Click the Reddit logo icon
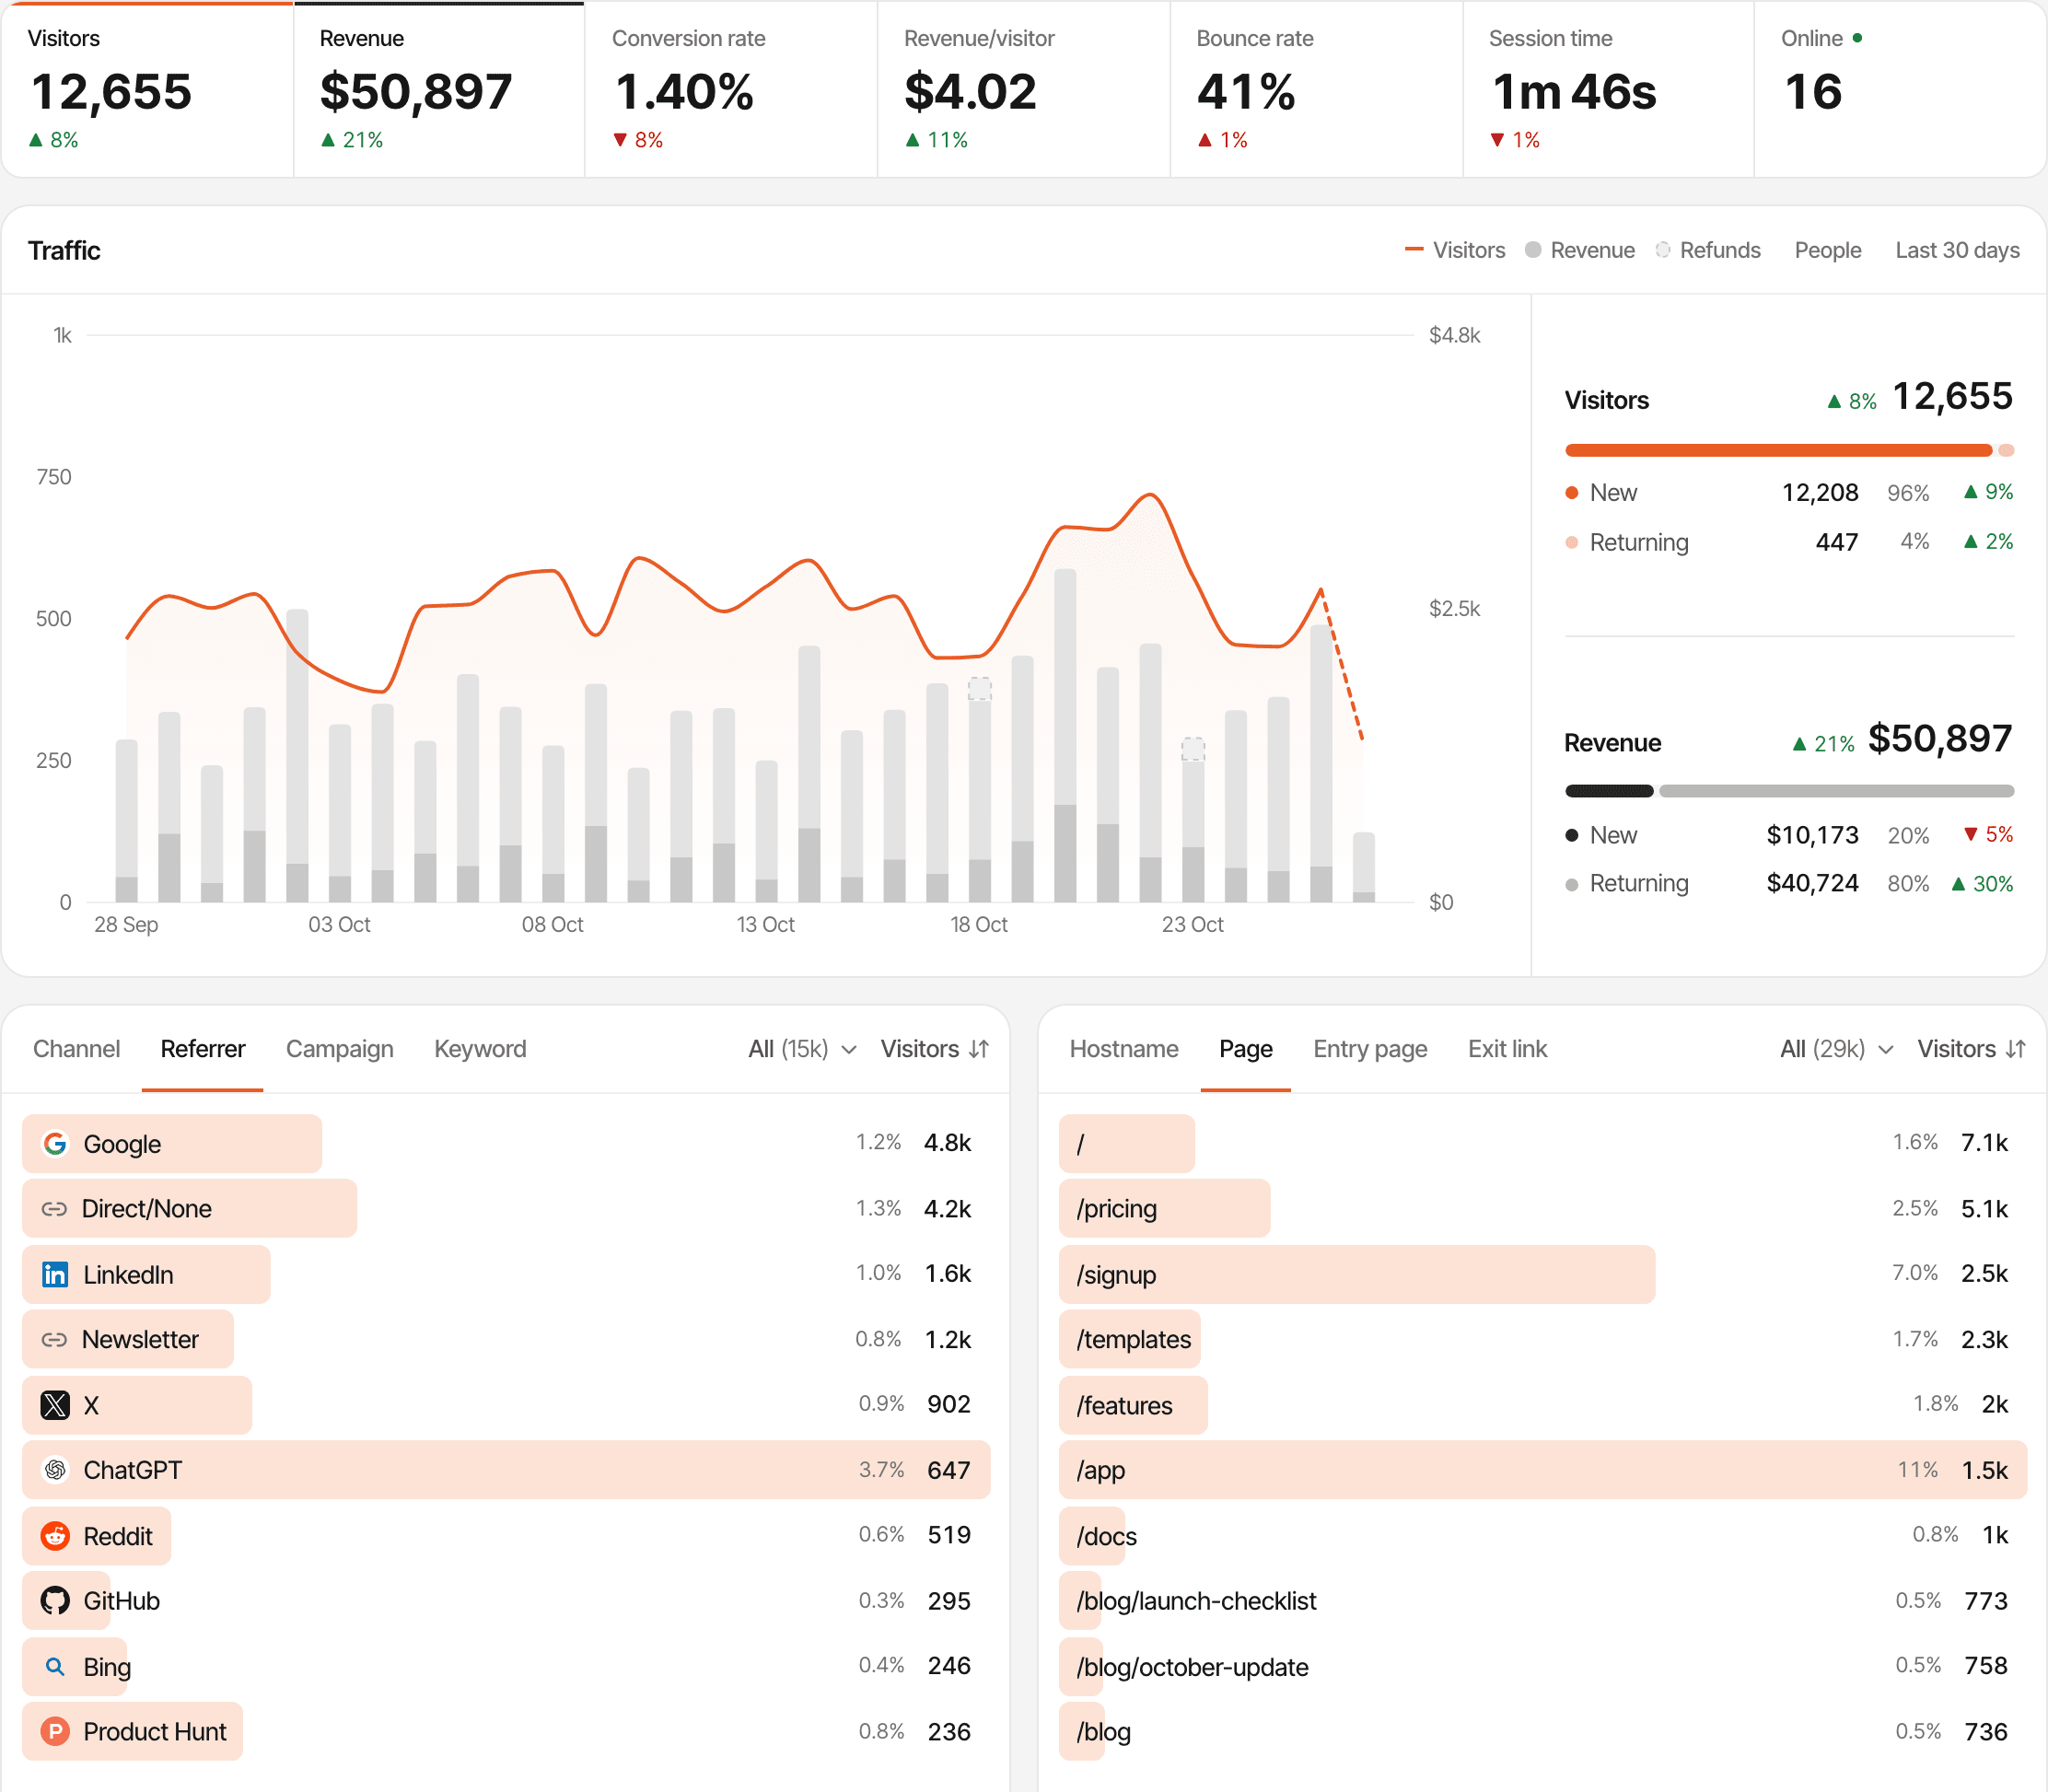Viewport: 2048px width, 1792px height. (55, 1536)
